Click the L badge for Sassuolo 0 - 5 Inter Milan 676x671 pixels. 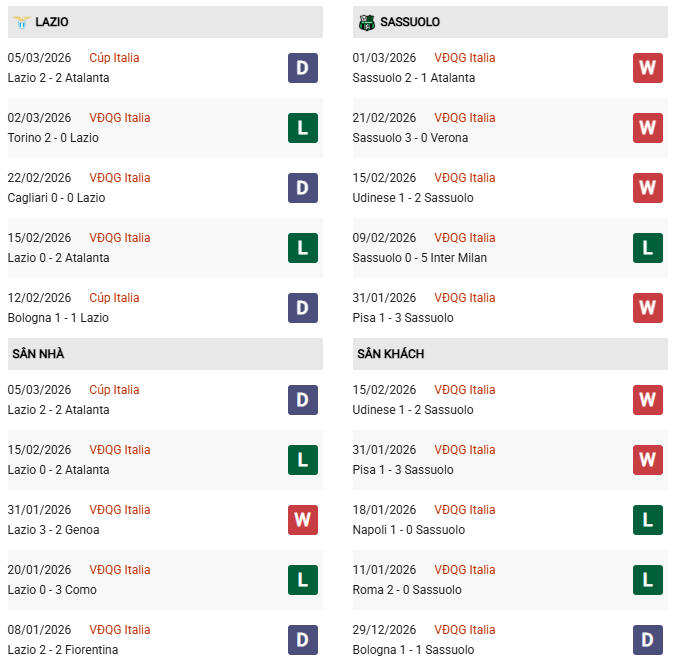(x=647, y=248)
